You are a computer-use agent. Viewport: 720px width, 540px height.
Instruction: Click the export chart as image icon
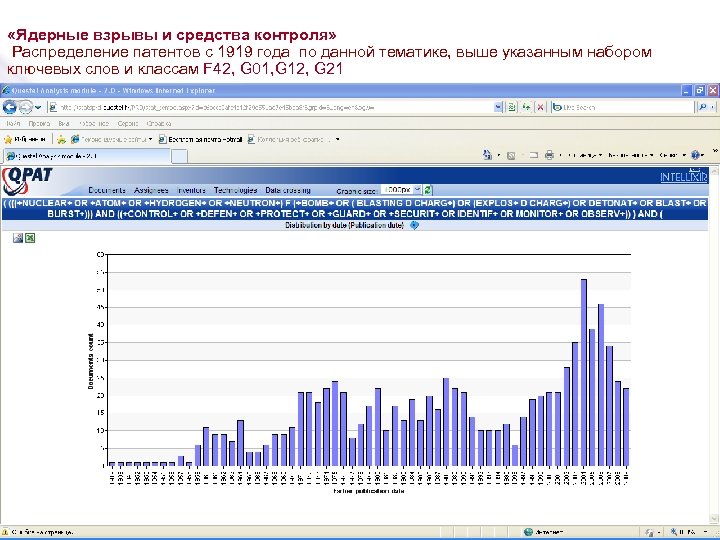click(x=18, y=238)
